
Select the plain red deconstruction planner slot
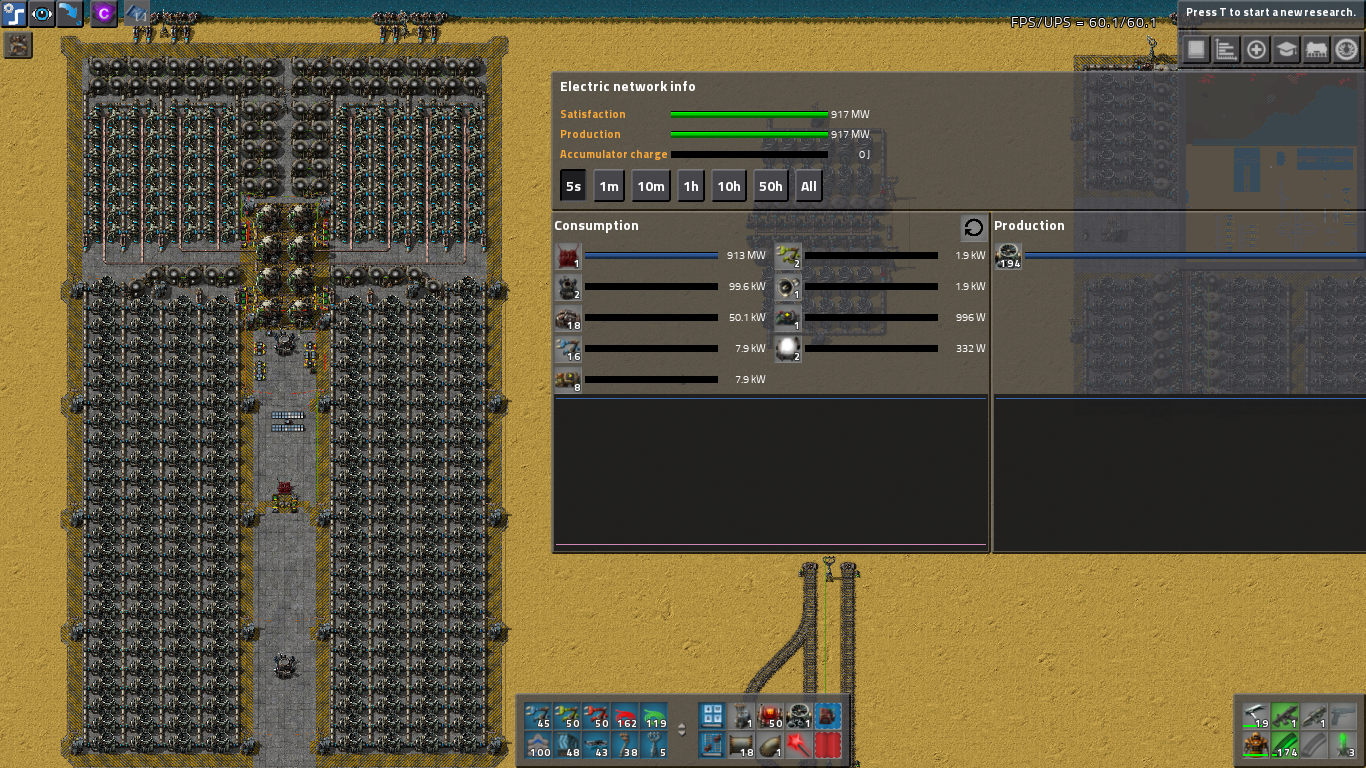(x=828, y=745)
